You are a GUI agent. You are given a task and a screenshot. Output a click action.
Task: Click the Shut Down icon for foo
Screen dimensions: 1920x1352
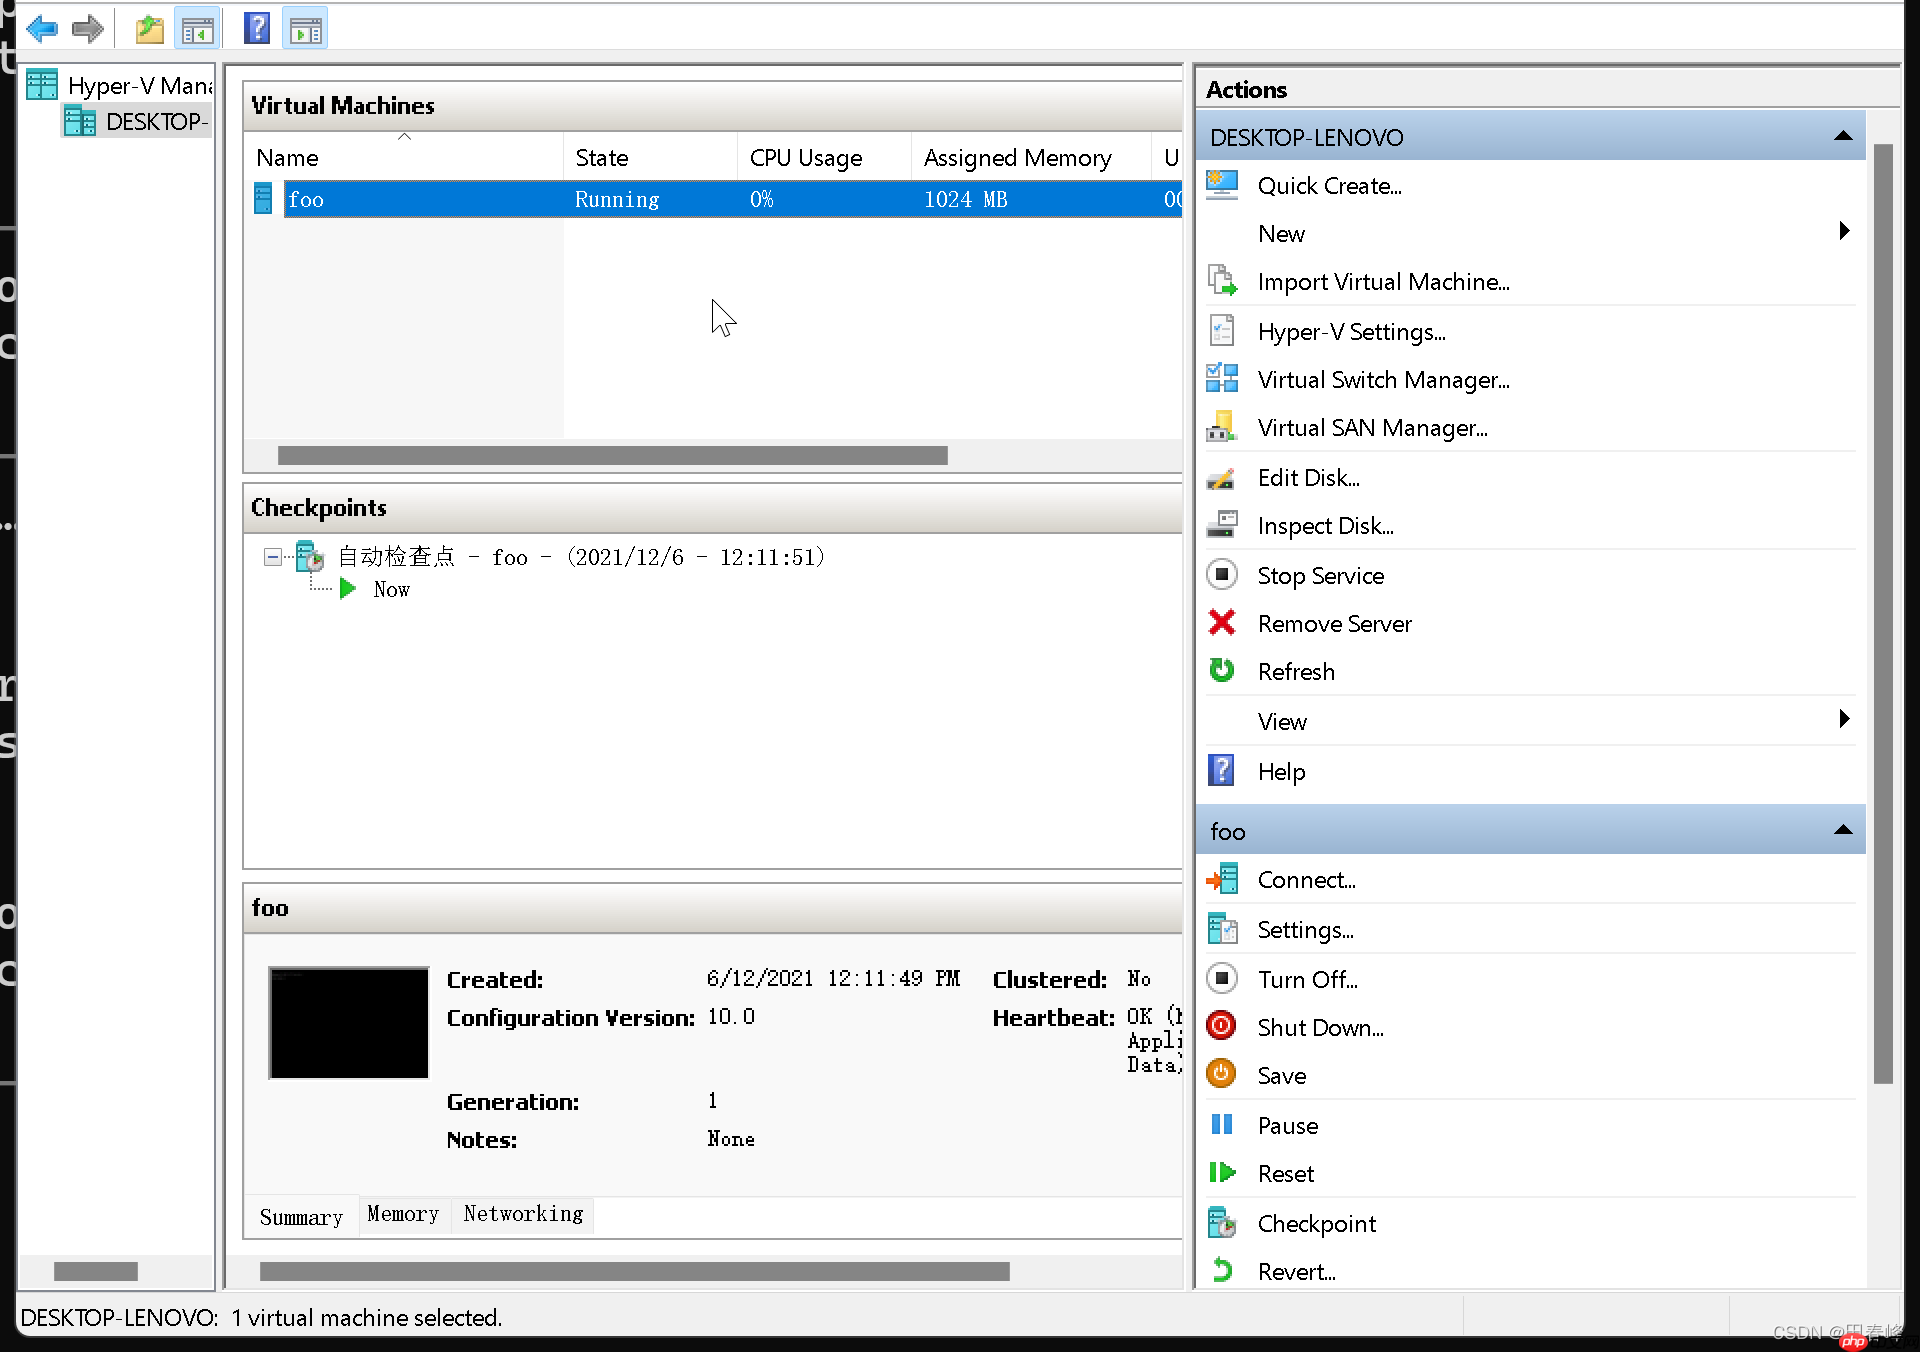[1222, 1027]
